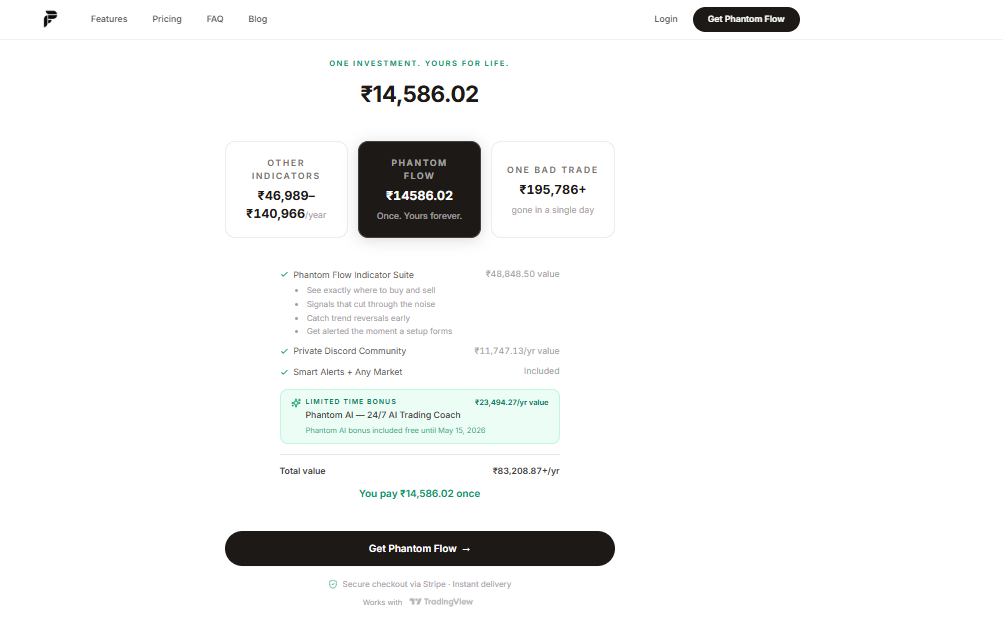Go to the Pricing nav link
Viewport: 1003px width, 632px height.
[x=167, y=19]
